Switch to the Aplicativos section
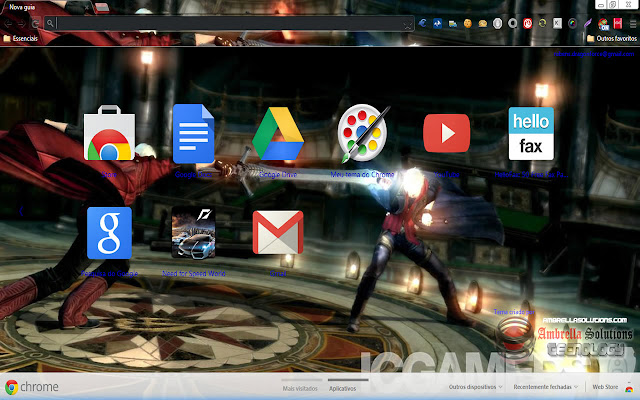Viewport: 640px width, 400px height. (x=342, y=388)
